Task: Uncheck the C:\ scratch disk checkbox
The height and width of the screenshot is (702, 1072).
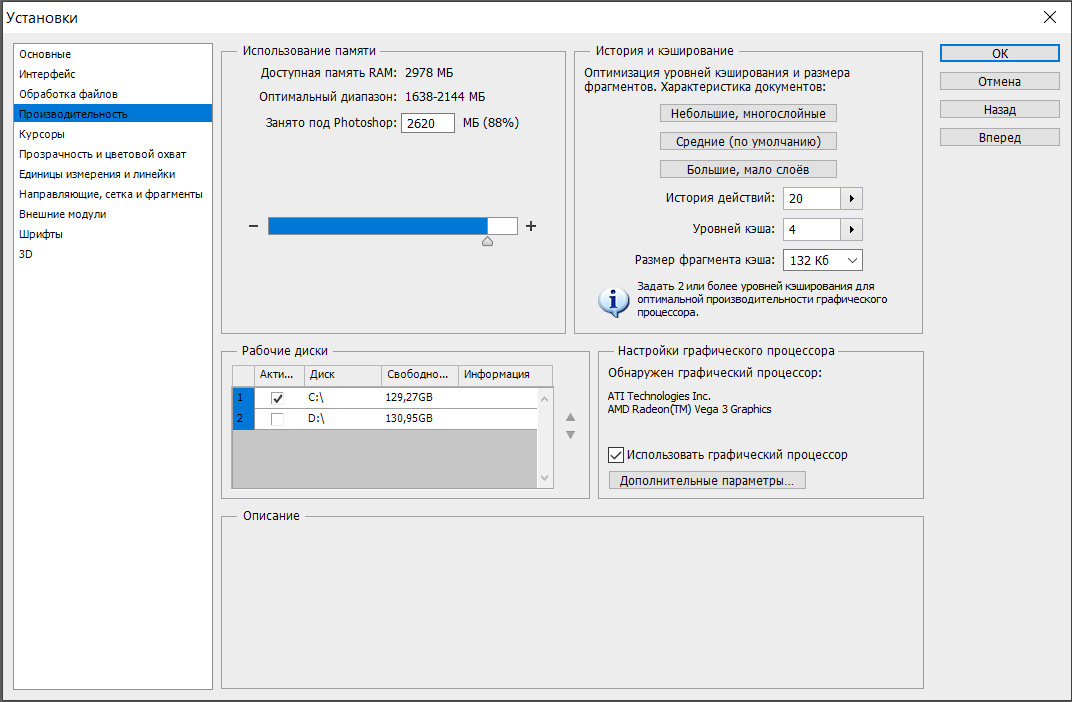Action: point(277,398)
